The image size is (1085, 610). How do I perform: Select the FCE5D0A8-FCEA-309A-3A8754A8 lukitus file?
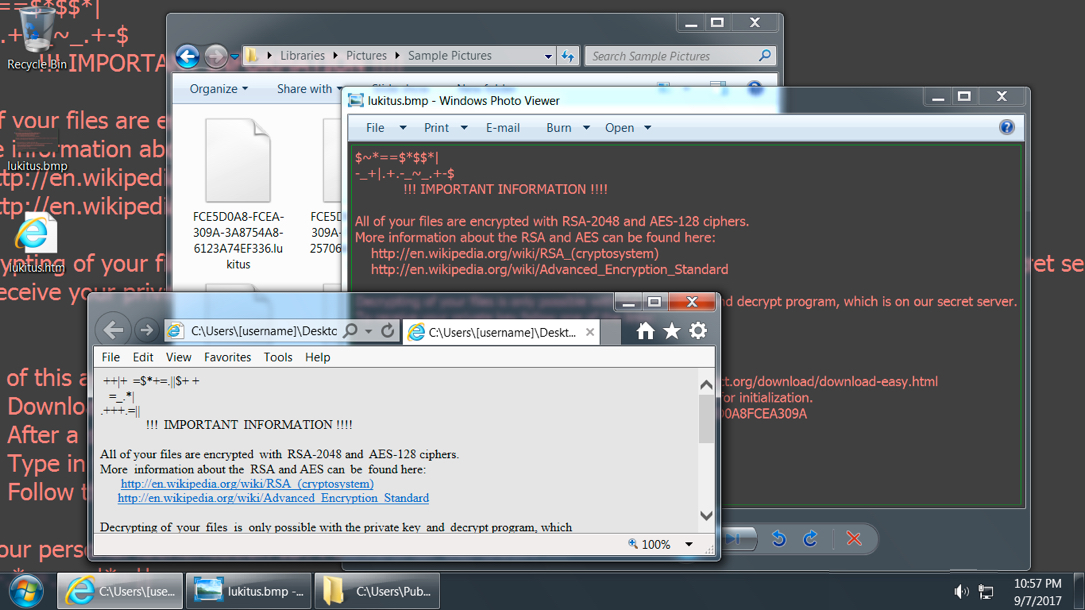click(x=238, y=195)
